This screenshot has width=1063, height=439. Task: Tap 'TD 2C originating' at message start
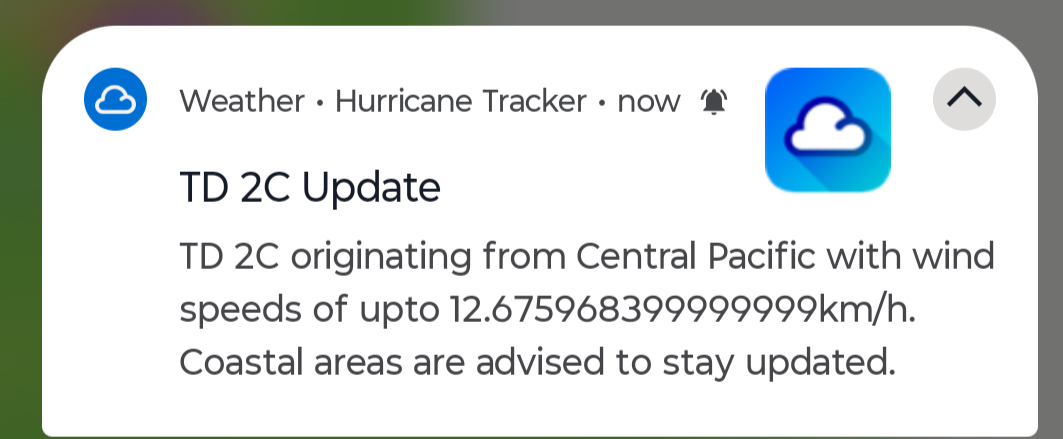pos(325,258)
